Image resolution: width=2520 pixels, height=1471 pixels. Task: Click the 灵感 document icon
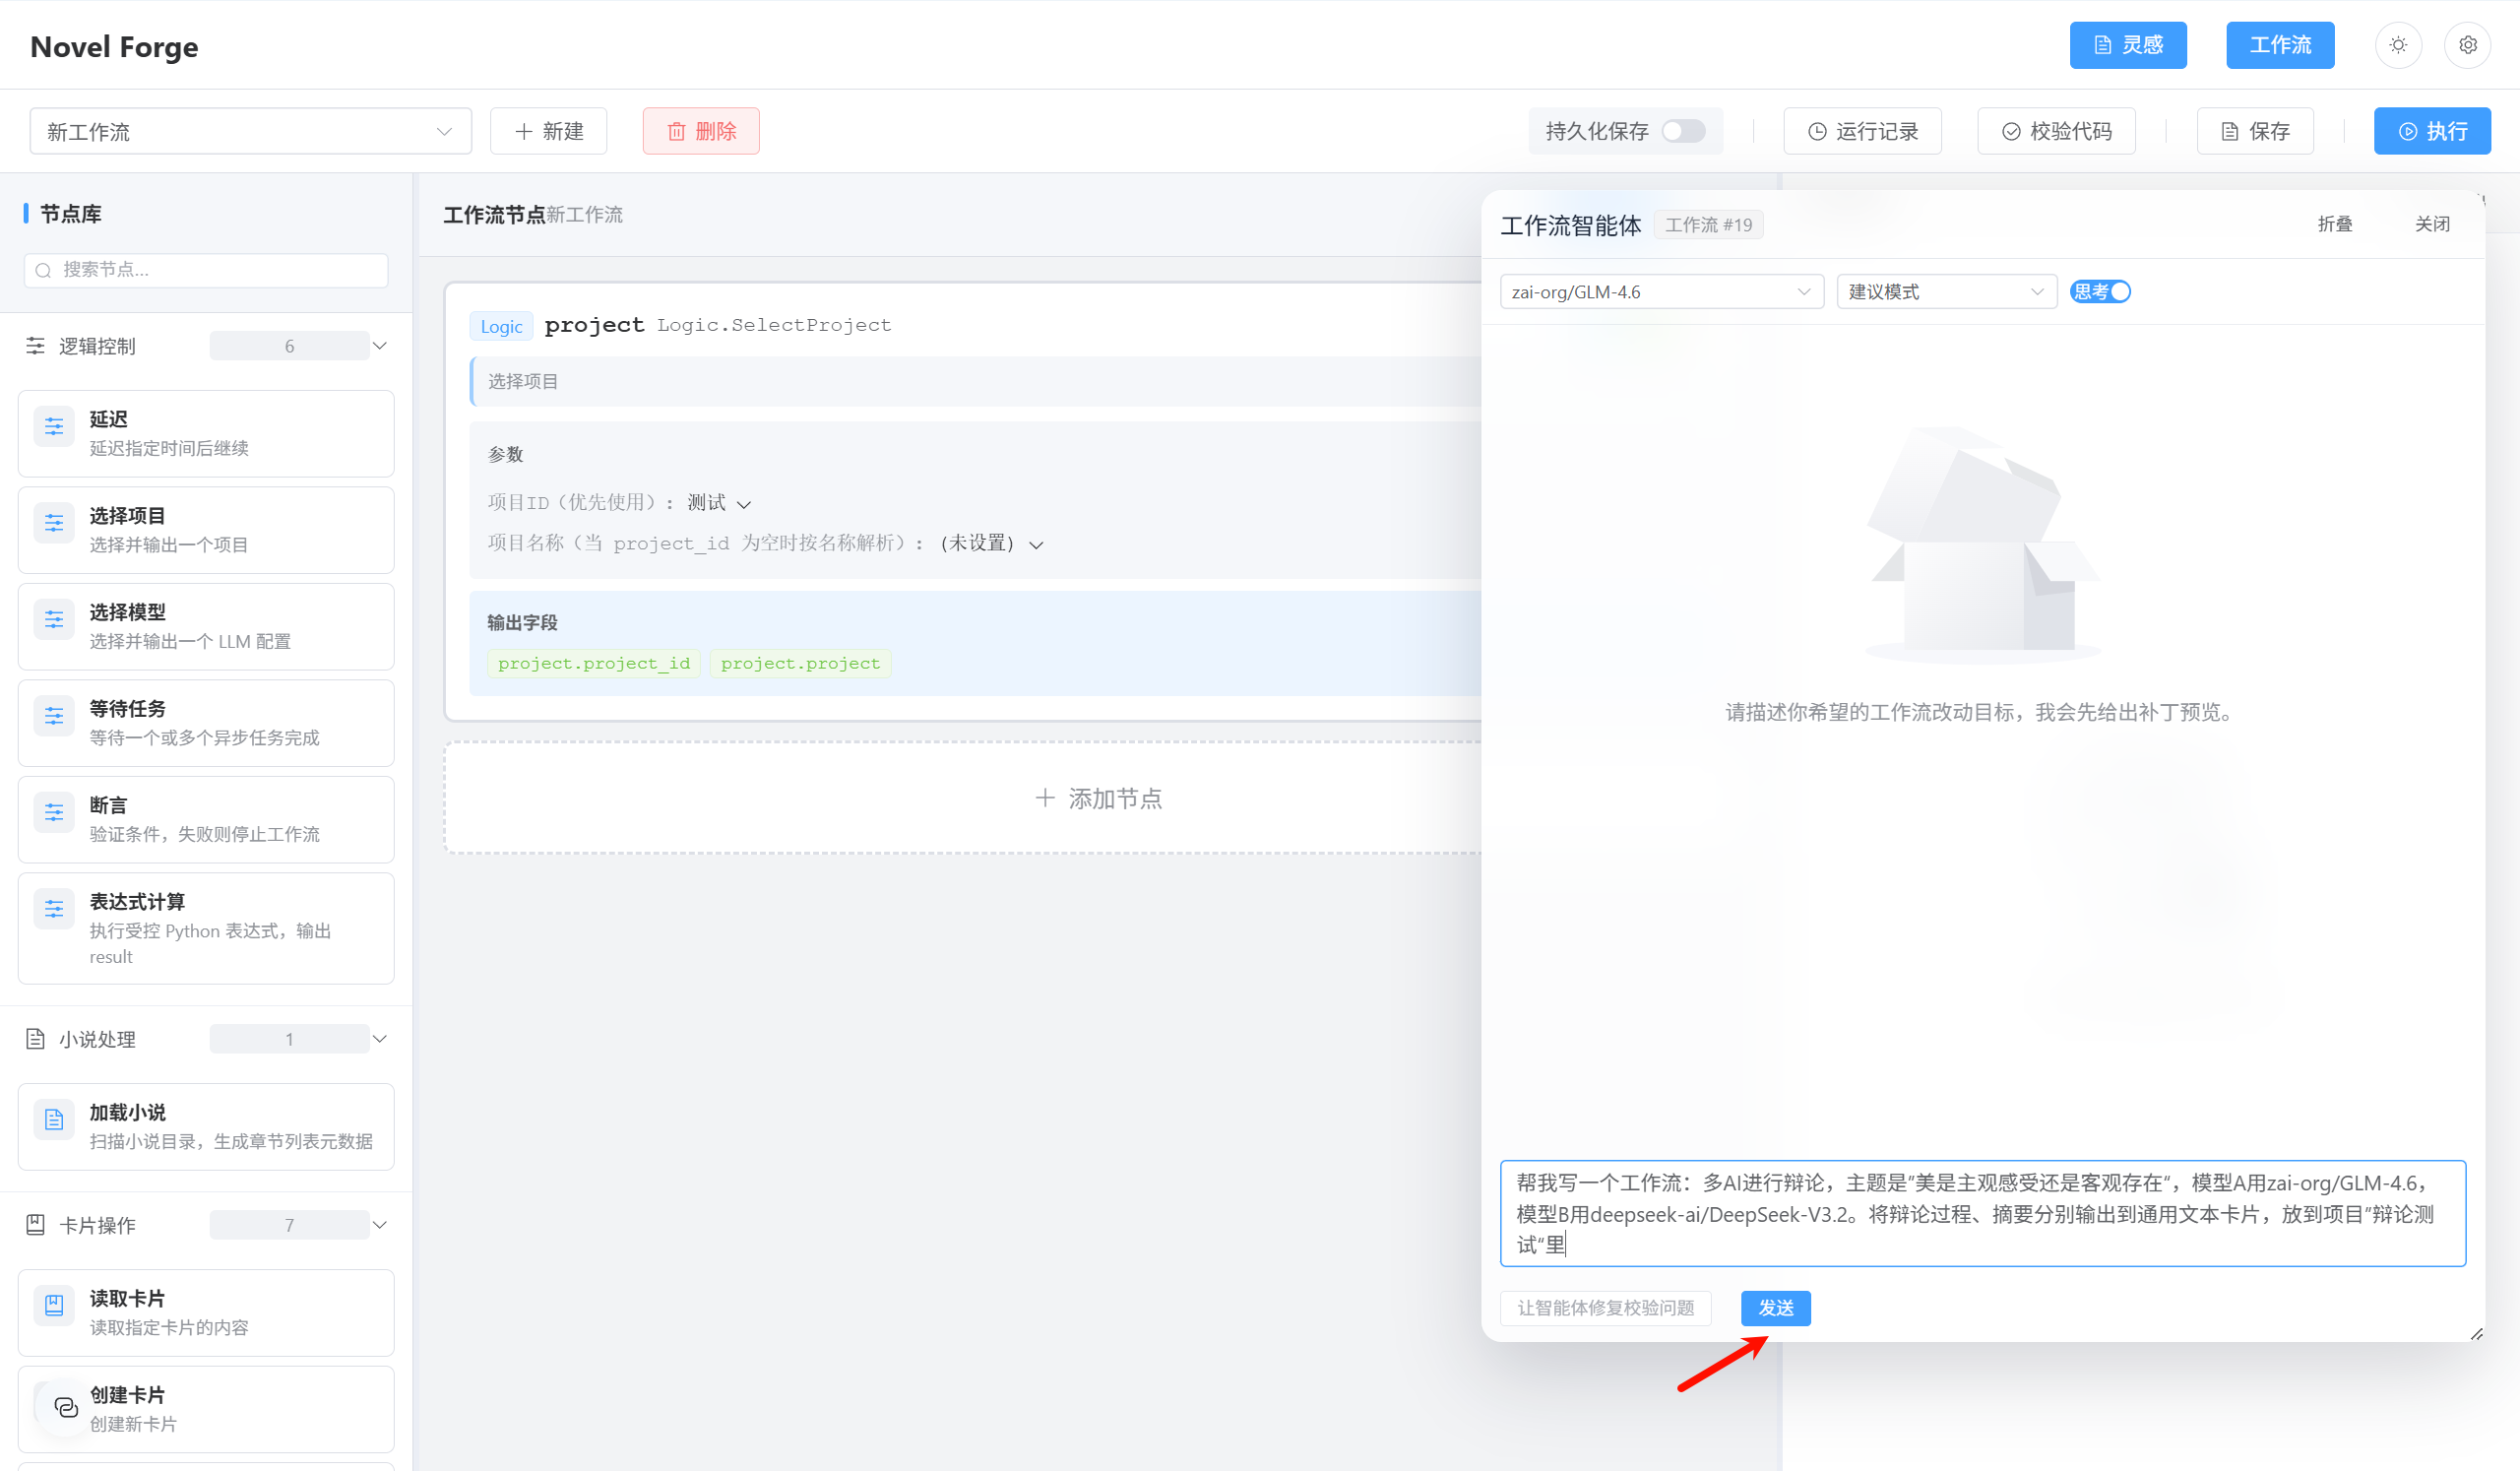(x=2102, y=45)
